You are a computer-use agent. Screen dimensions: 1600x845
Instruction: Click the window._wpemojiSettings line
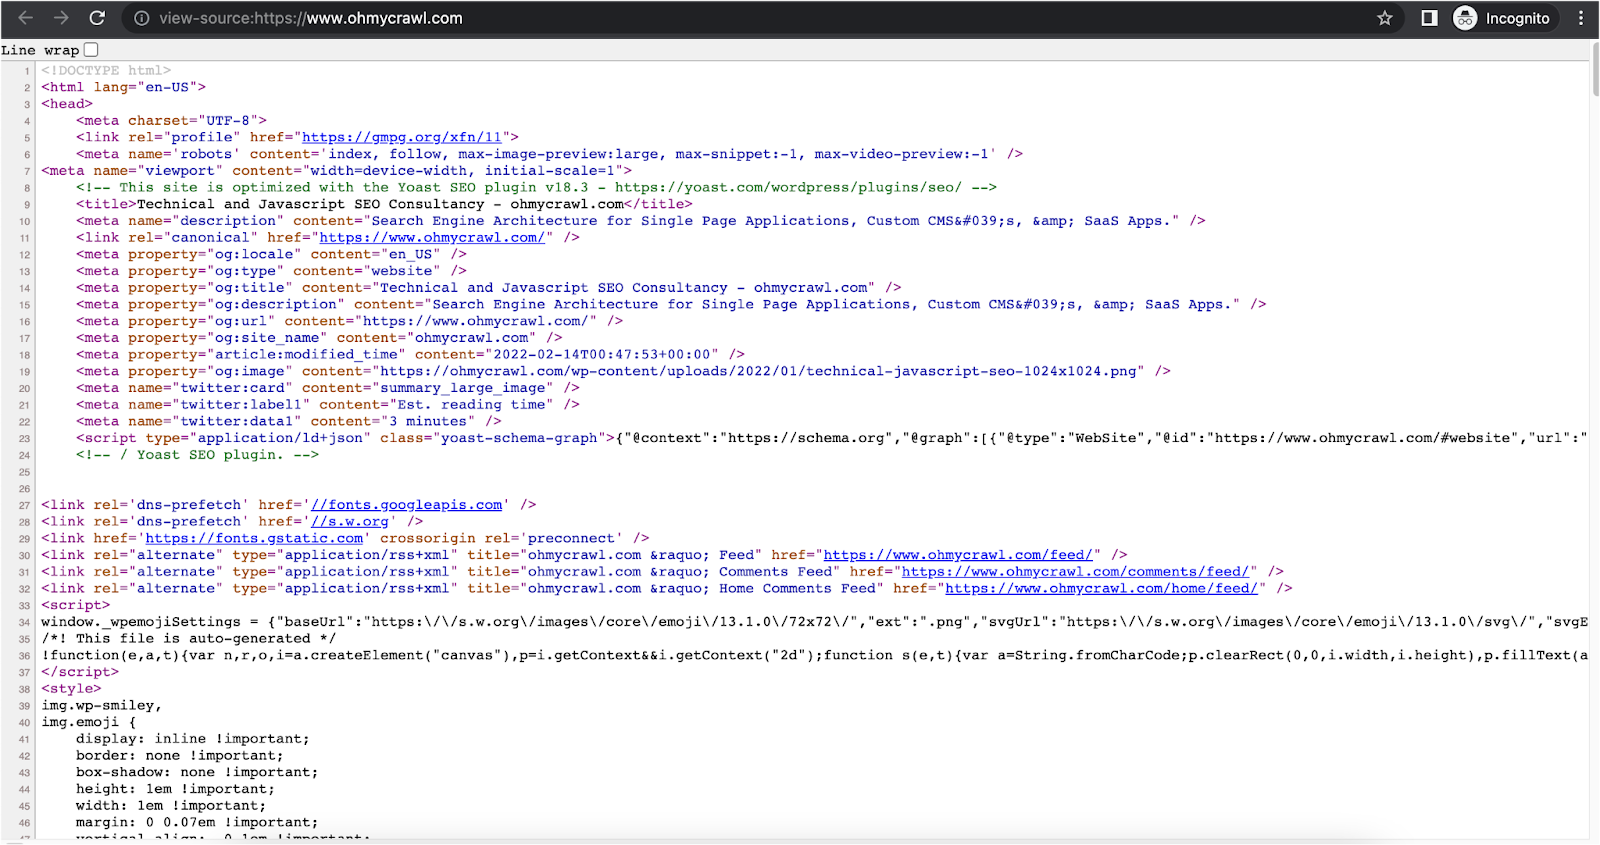click(814, 622)
